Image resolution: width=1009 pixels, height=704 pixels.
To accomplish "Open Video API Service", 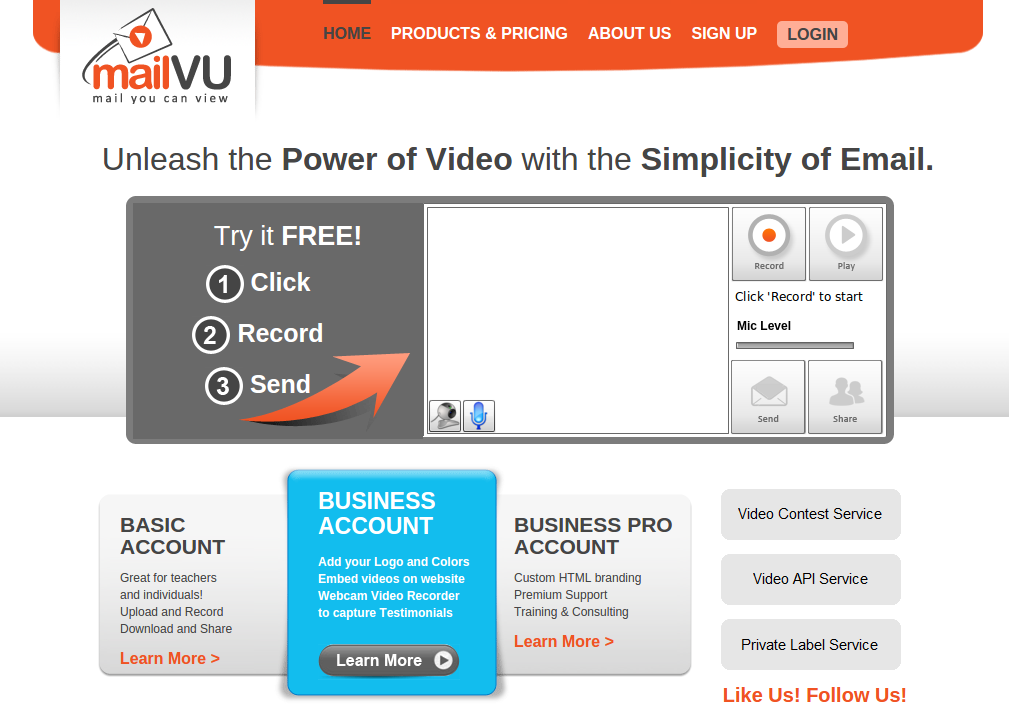I will point(810,579).
